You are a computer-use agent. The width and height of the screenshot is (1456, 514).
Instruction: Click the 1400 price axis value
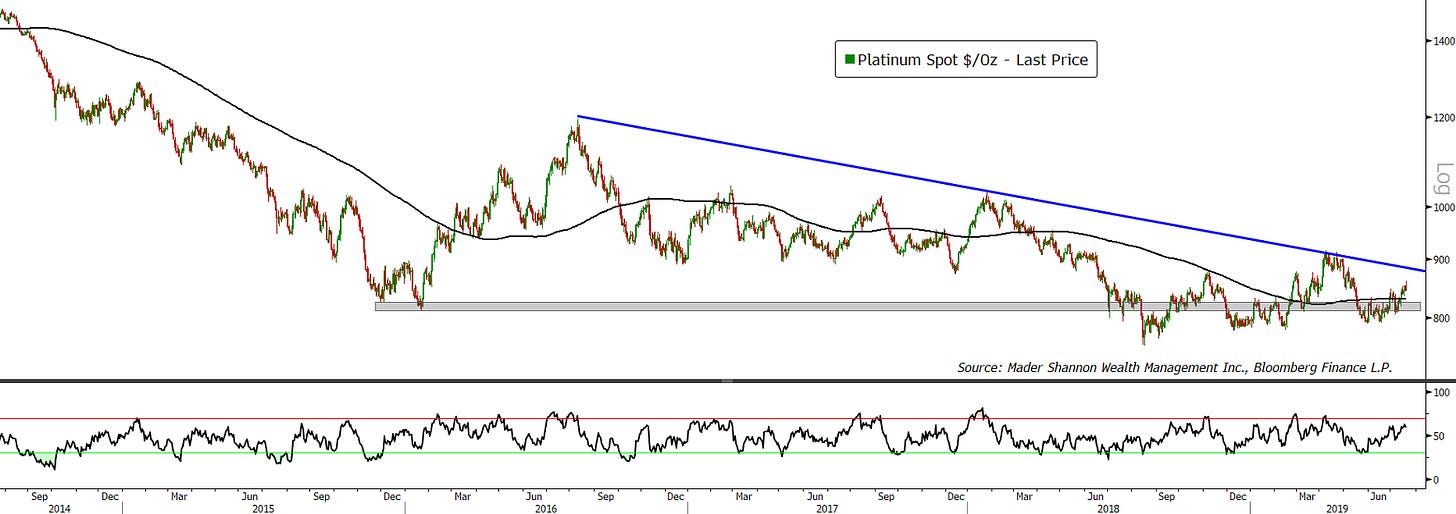coord(1442,41)
